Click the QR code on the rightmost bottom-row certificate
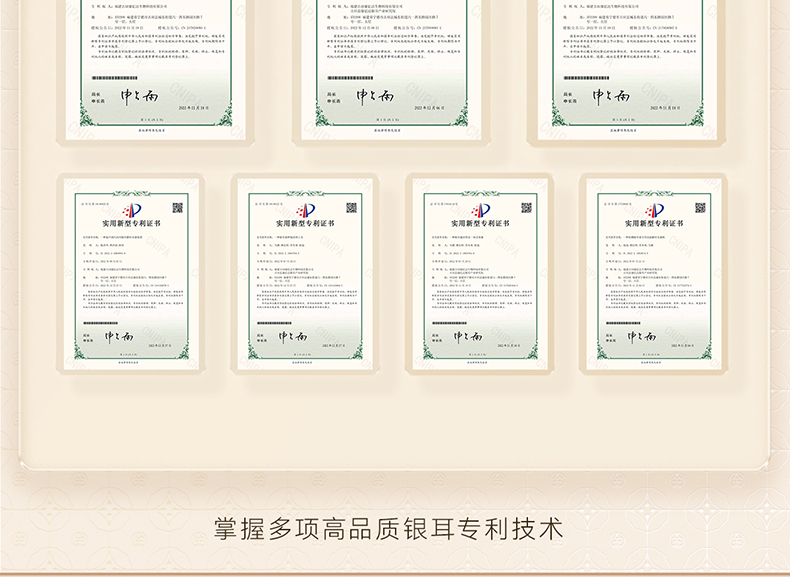Viewport: 790px width, 577px height. (700, 208)
